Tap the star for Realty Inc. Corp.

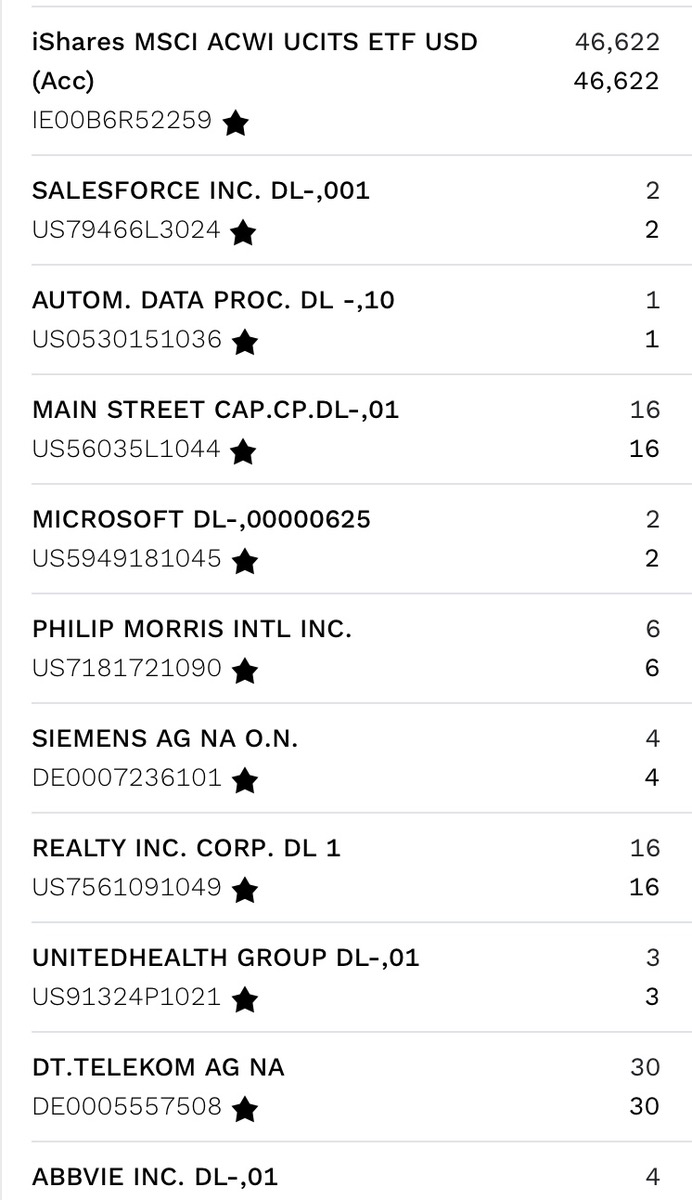(x=245, y=890)
